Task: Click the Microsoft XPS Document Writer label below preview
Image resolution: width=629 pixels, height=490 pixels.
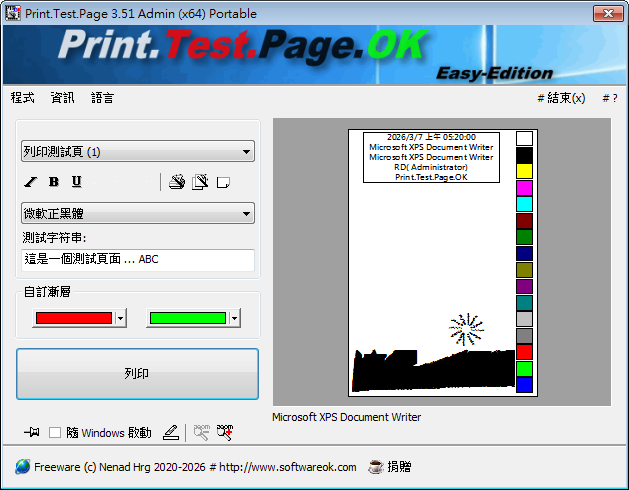Action: [x=347, y=417]
